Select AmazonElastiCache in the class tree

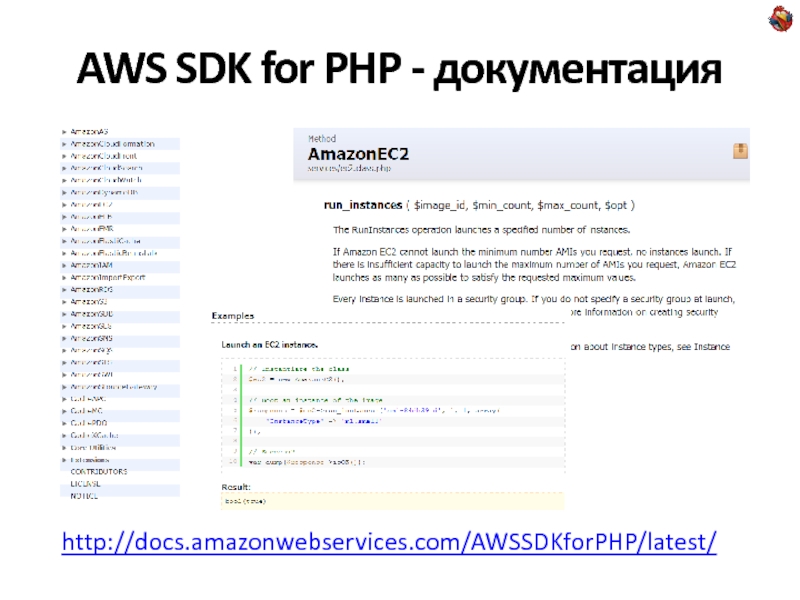point(106,241)
